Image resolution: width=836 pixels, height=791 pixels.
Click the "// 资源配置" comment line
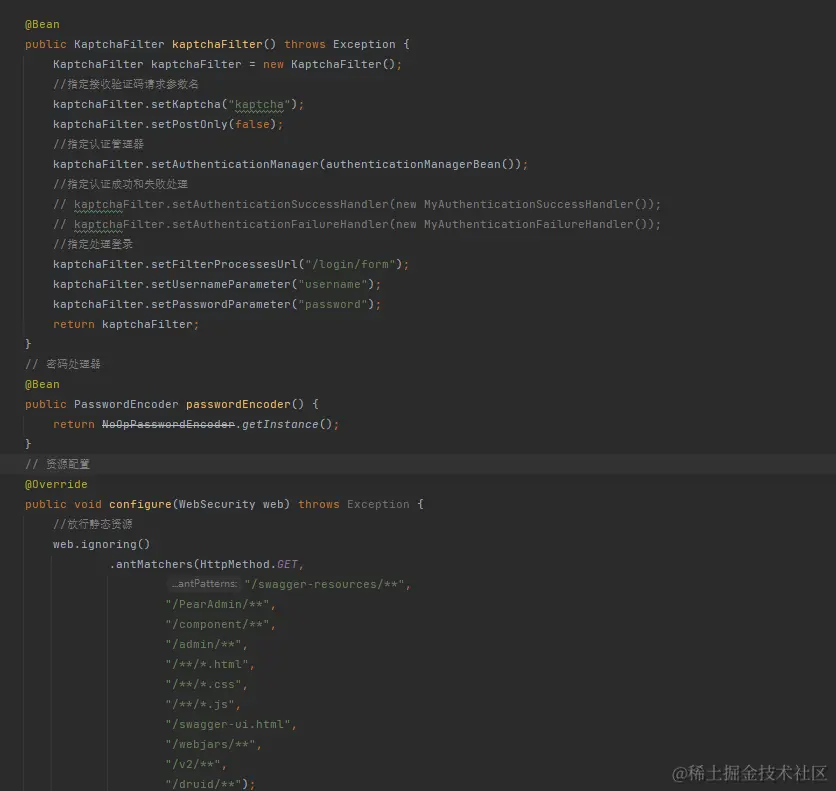click(58, 464)
